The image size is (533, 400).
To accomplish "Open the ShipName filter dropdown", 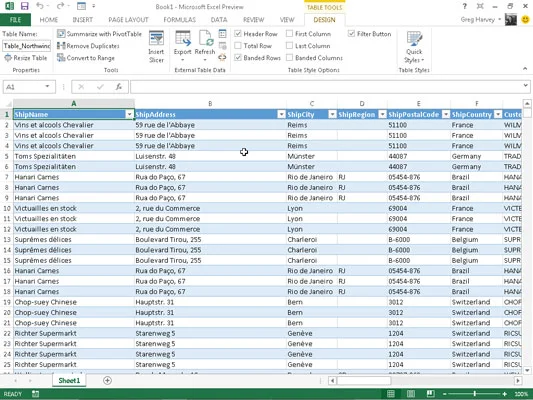I will (130, 115).
